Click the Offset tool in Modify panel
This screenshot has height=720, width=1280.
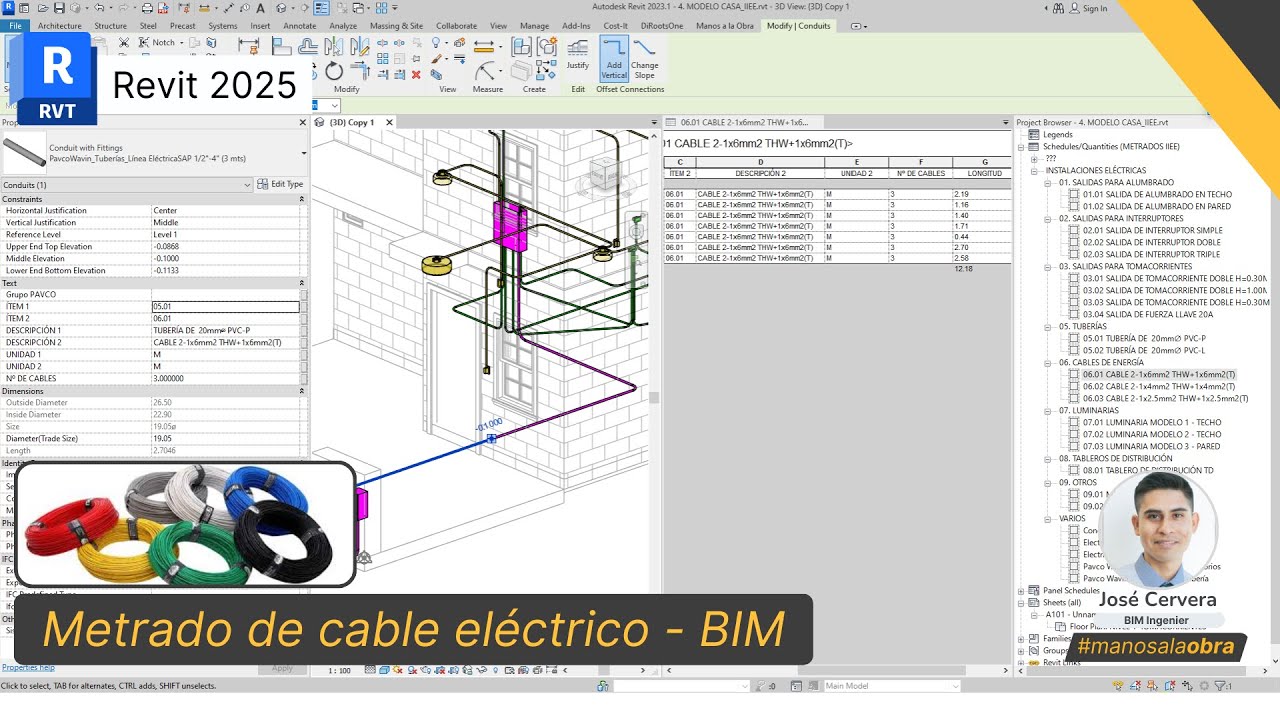tap(309, 47)
